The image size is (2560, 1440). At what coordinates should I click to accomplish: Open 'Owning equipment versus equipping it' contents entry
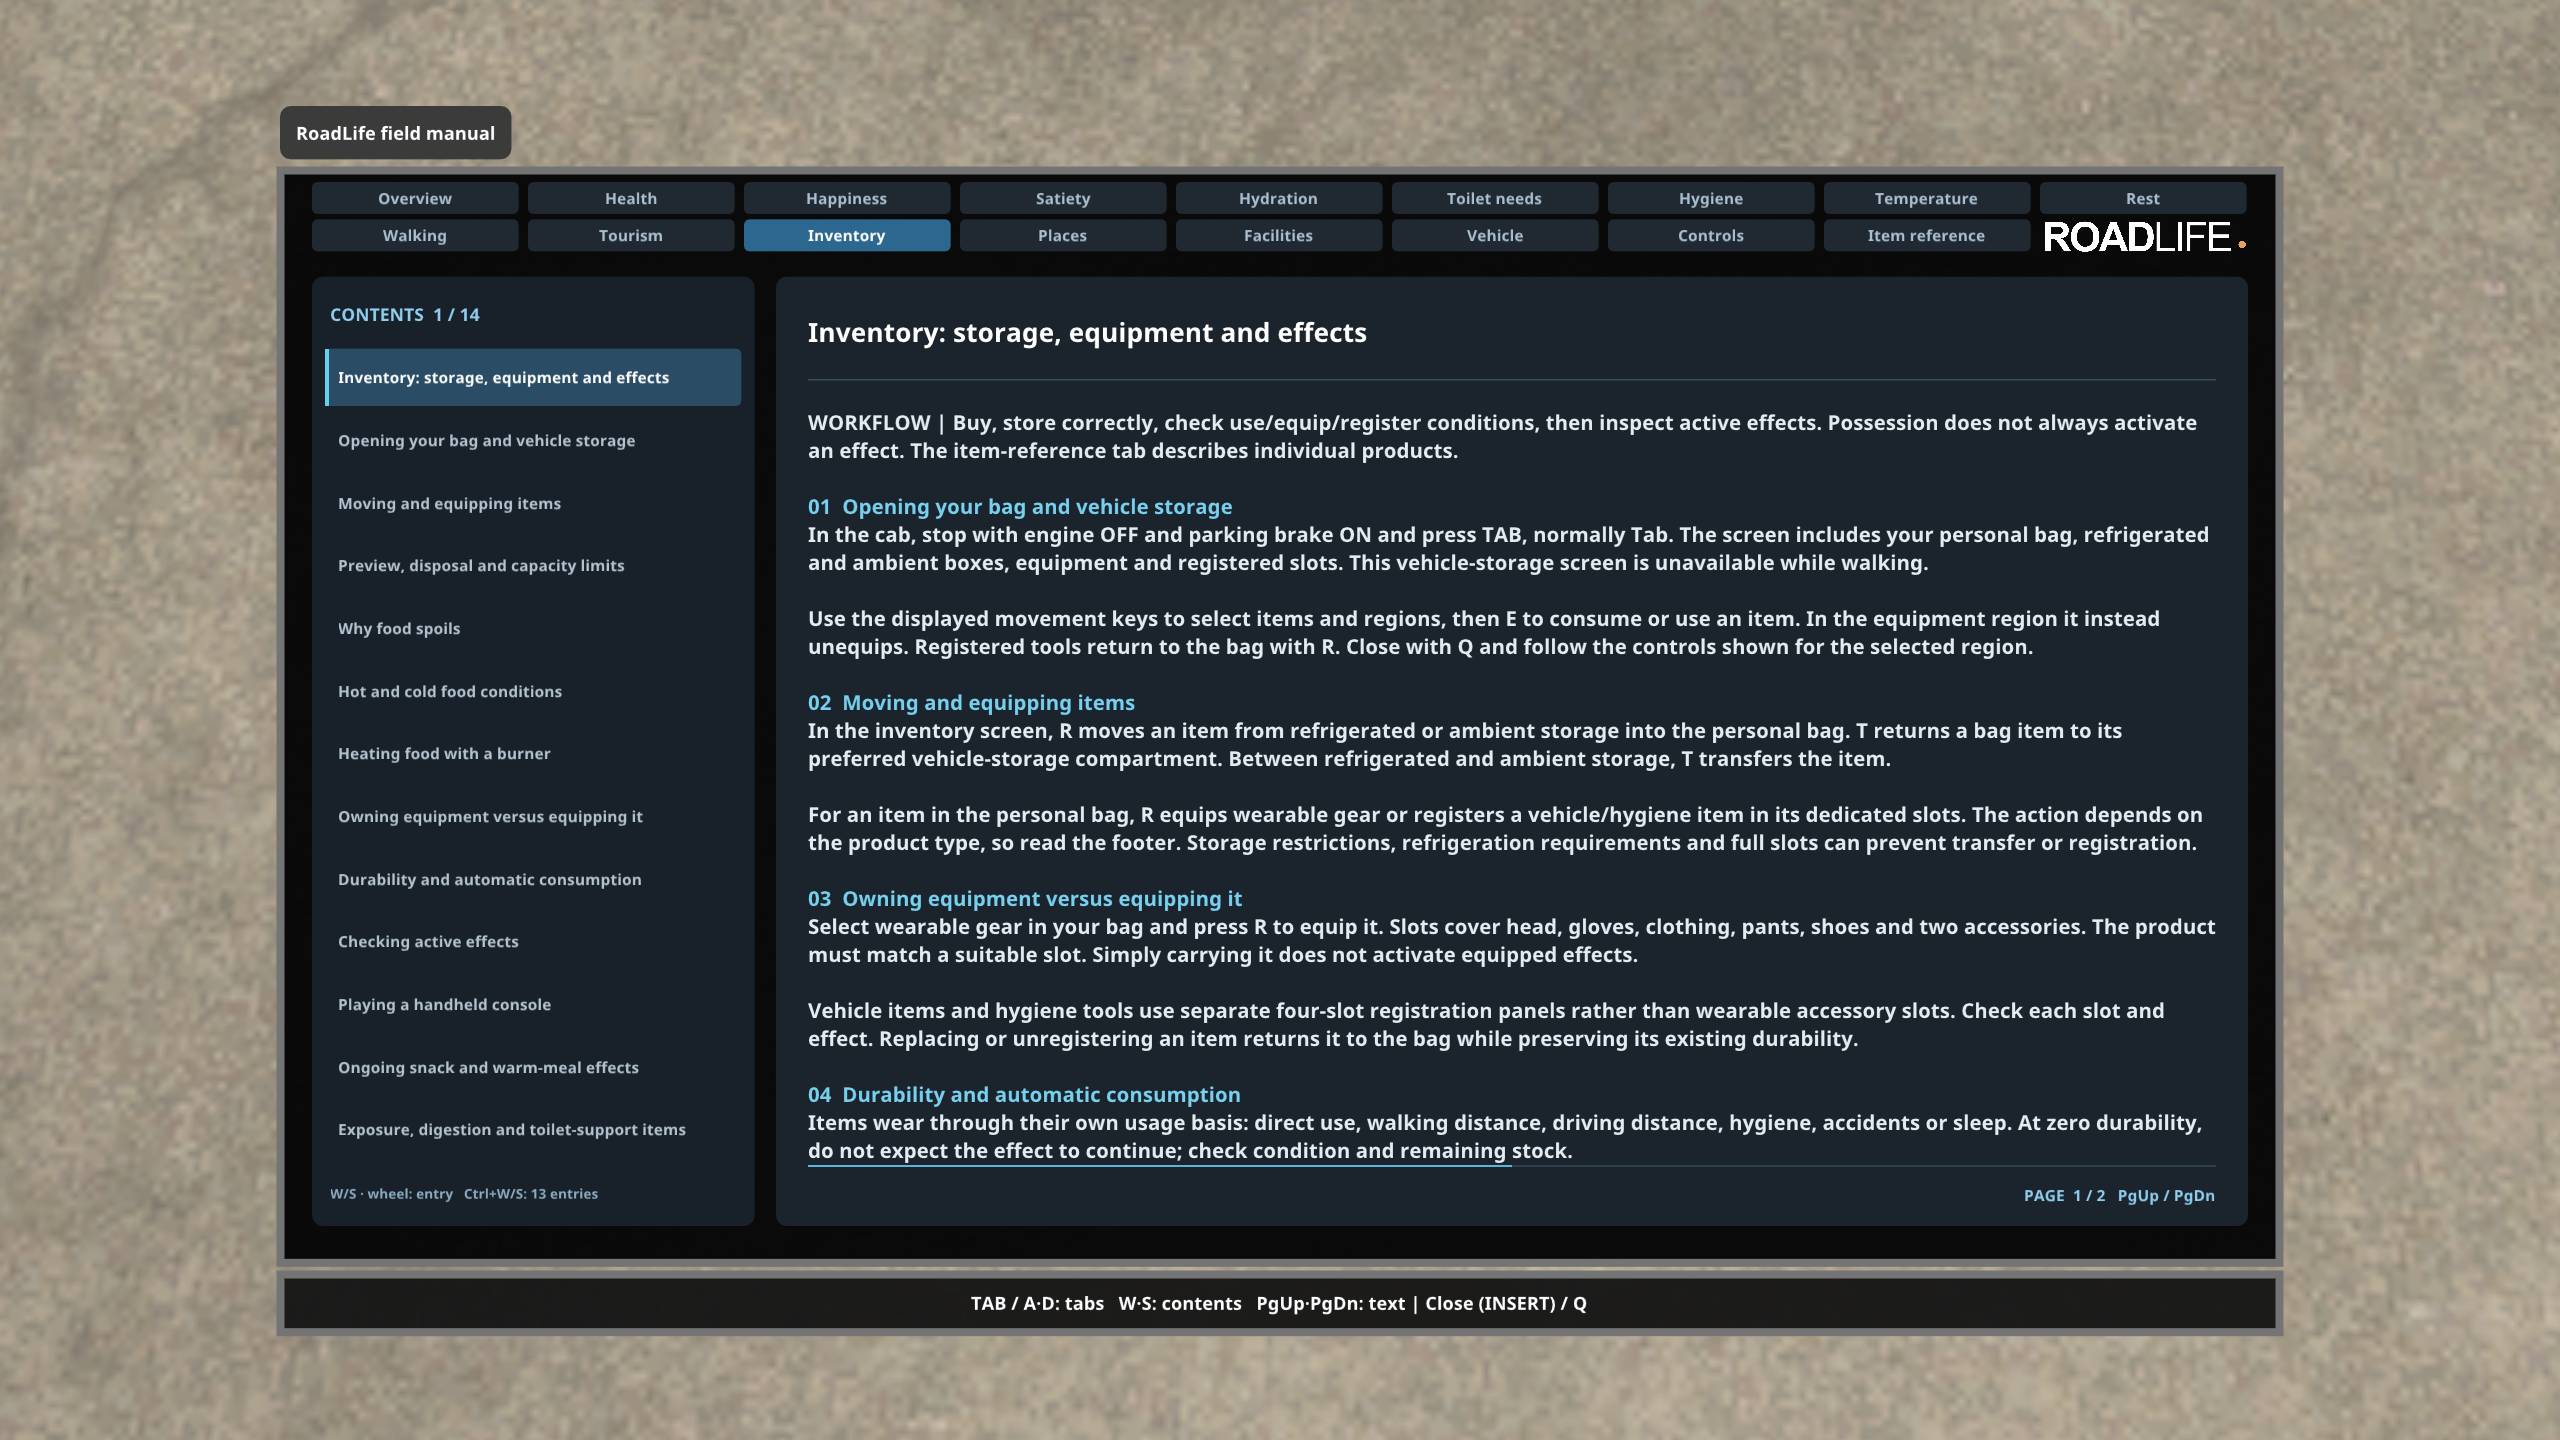click(533, 816)
